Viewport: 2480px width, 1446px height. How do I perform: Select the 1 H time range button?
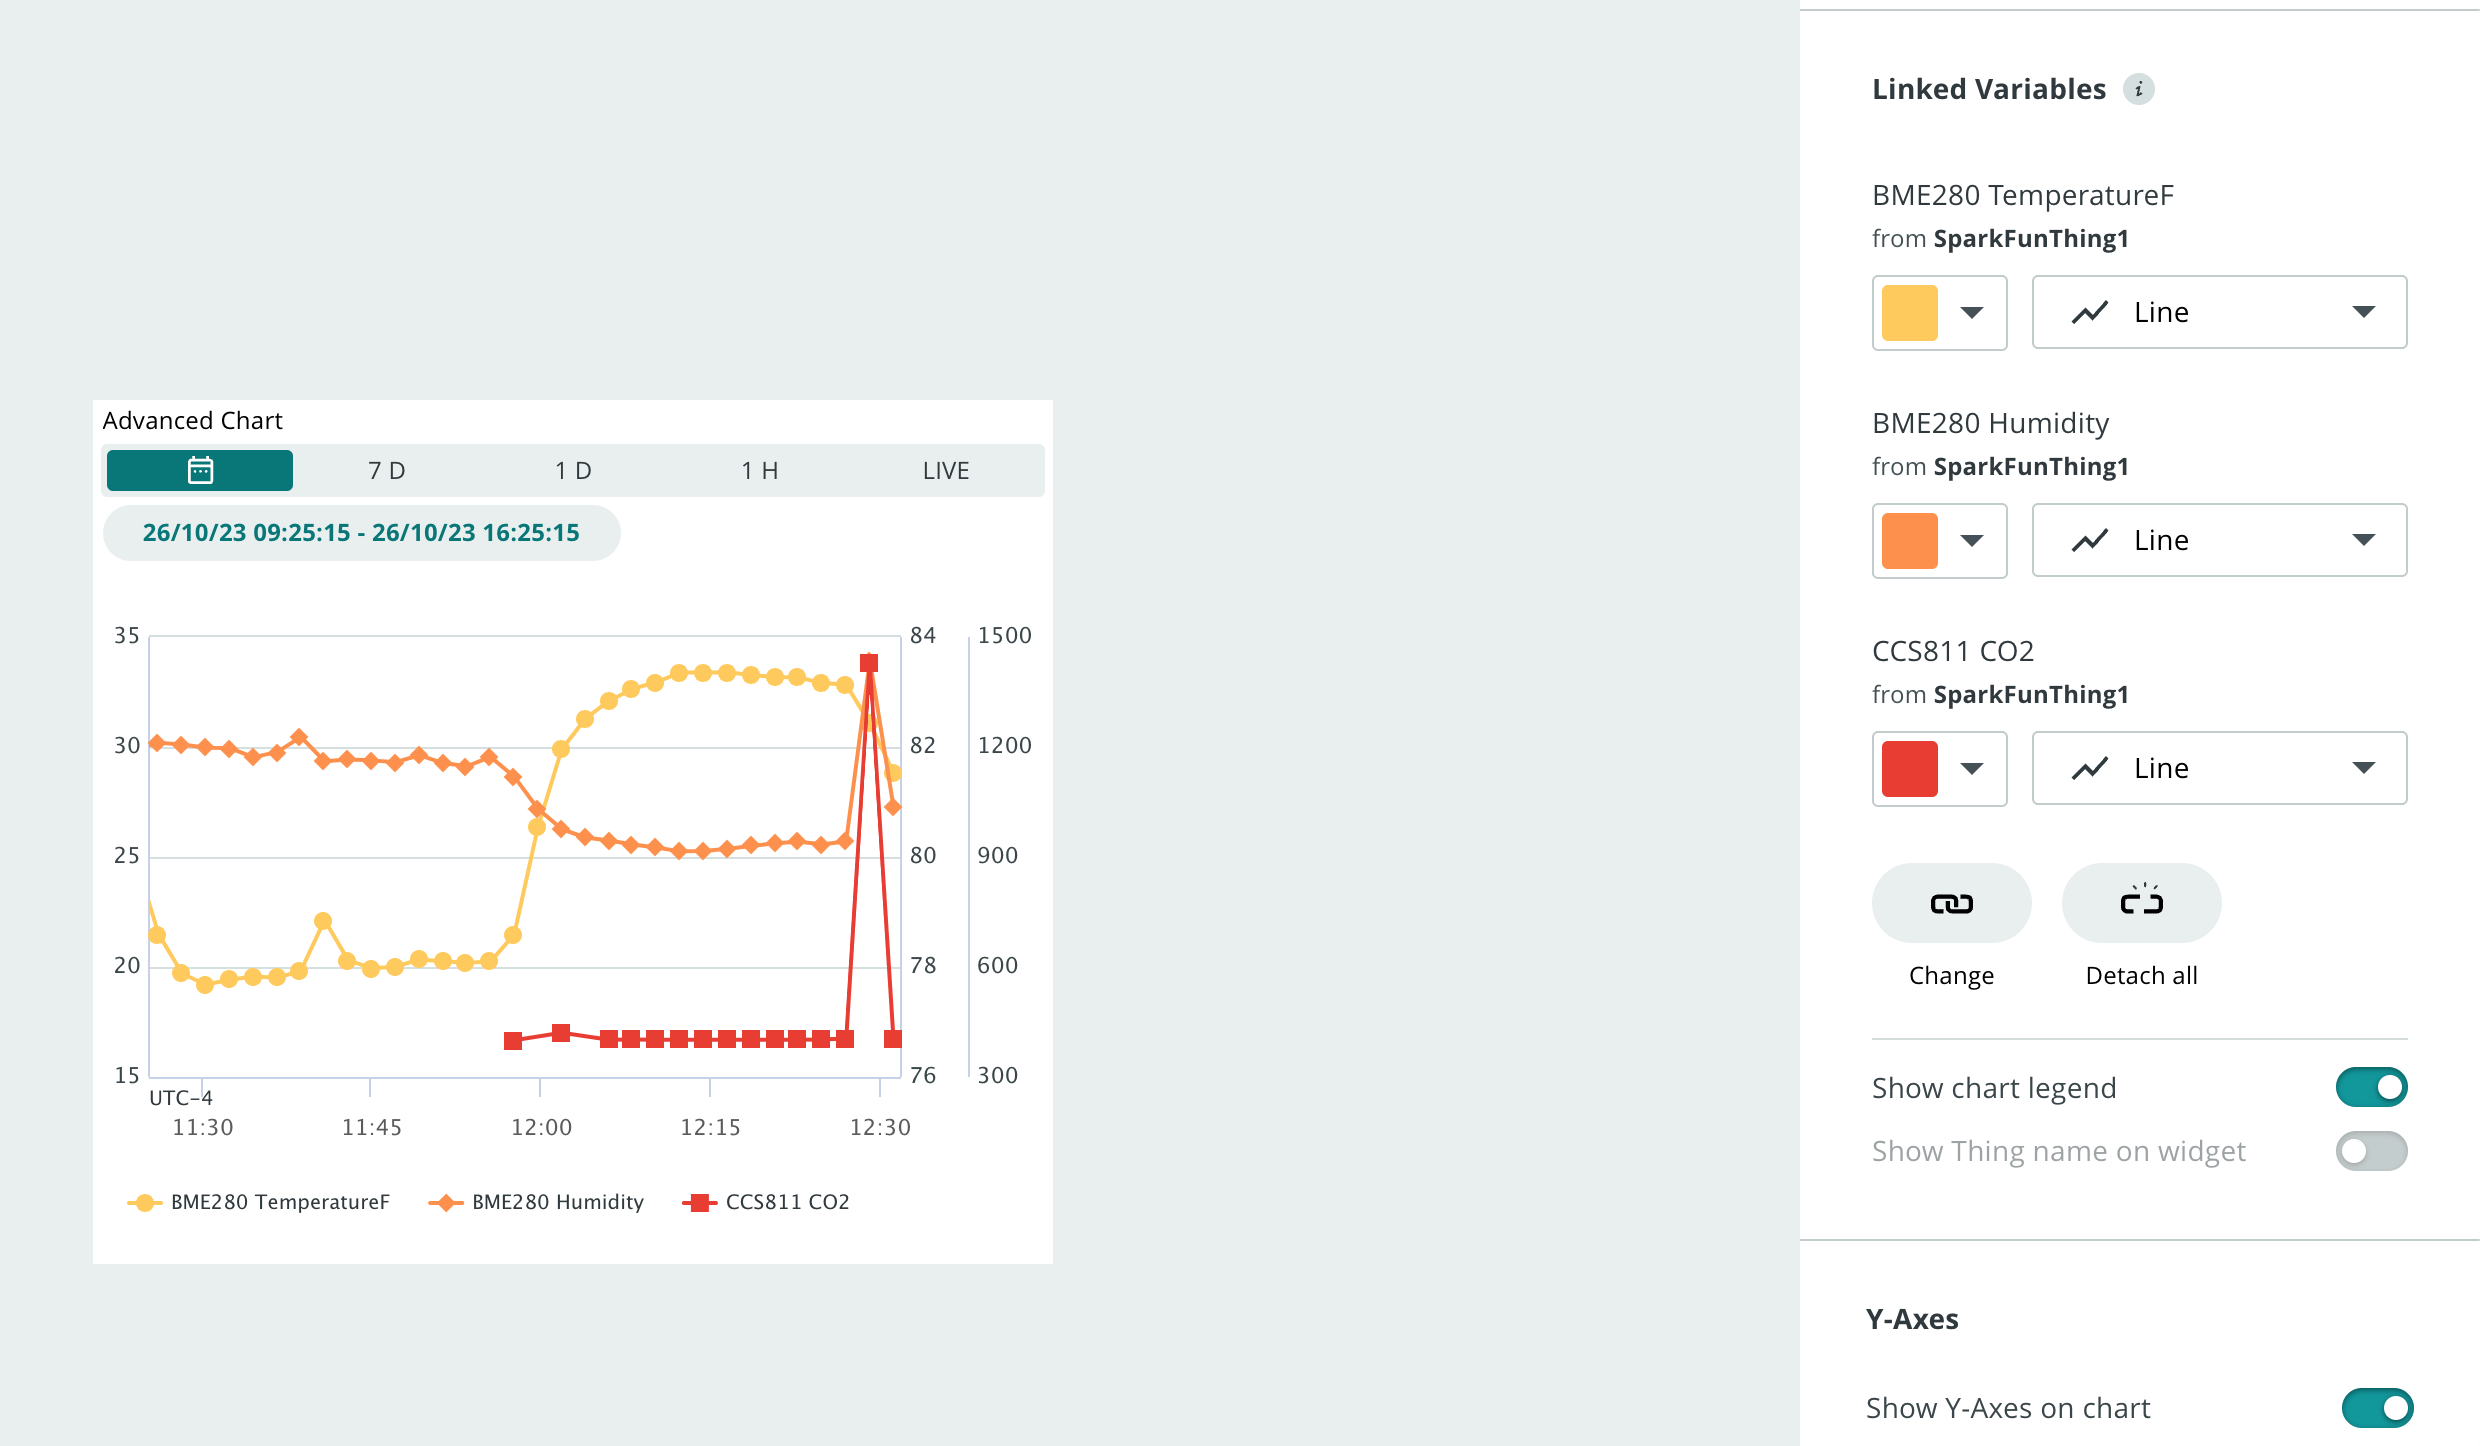point(758,469)
